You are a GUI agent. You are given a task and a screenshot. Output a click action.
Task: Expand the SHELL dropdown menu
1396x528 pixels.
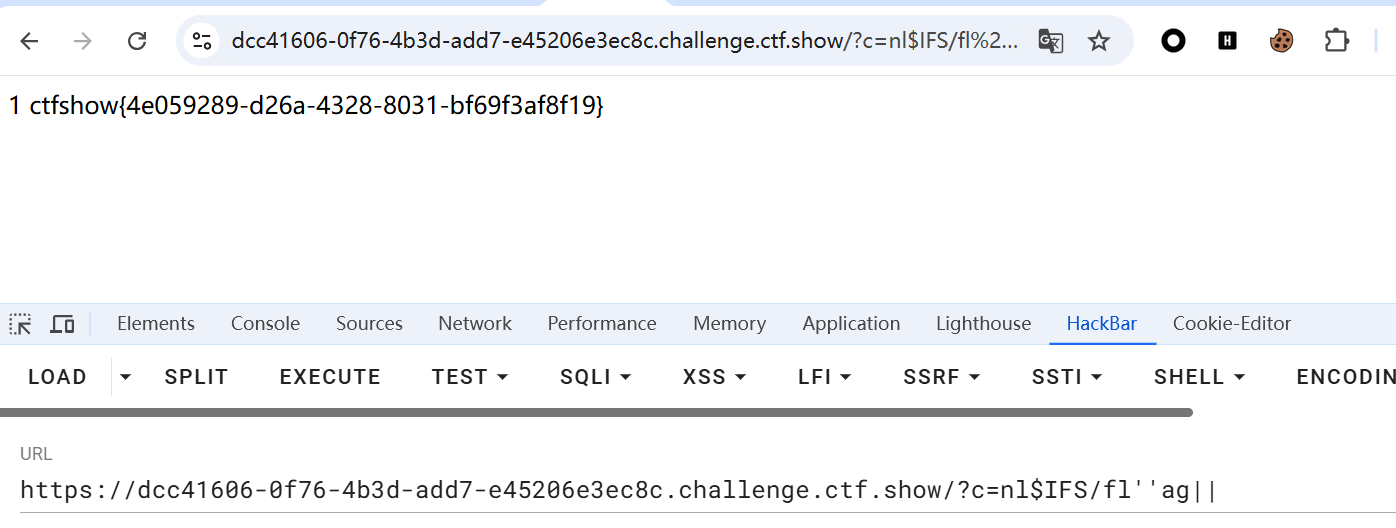click(1199, 377)
